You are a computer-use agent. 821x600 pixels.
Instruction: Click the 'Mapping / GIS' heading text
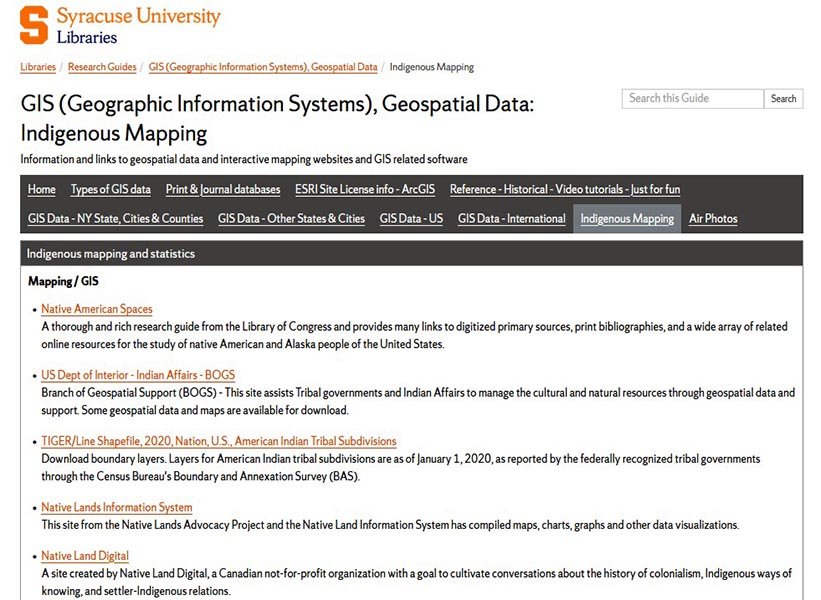point(63,282)
